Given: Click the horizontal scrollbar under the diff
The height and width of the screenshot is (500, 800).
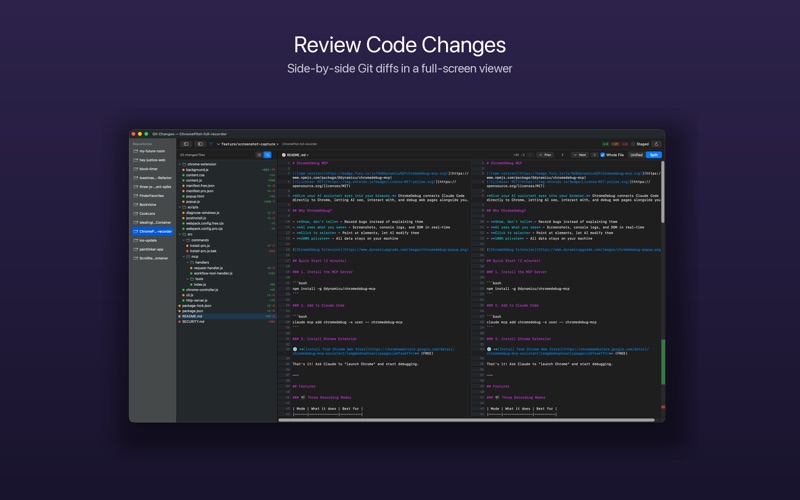Looking at the screenshot, I should click(466, 420).
